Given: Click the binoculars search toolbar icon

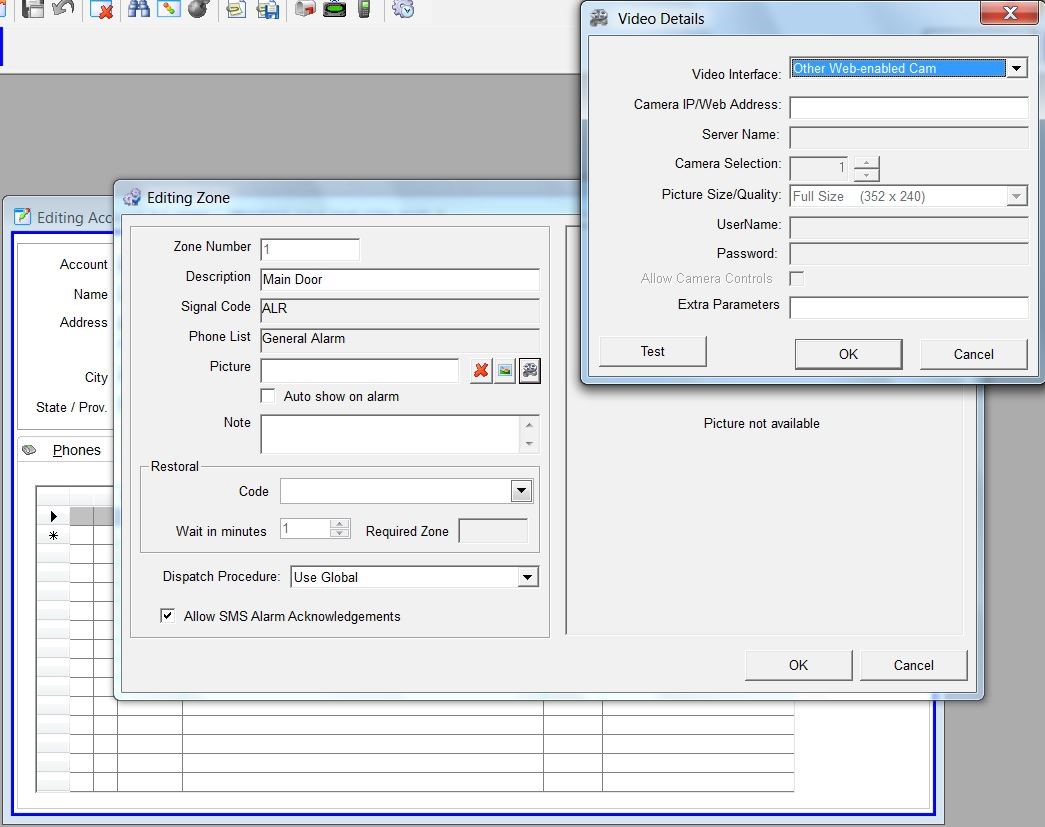Looking at the screenshot, I should (139, 8).
